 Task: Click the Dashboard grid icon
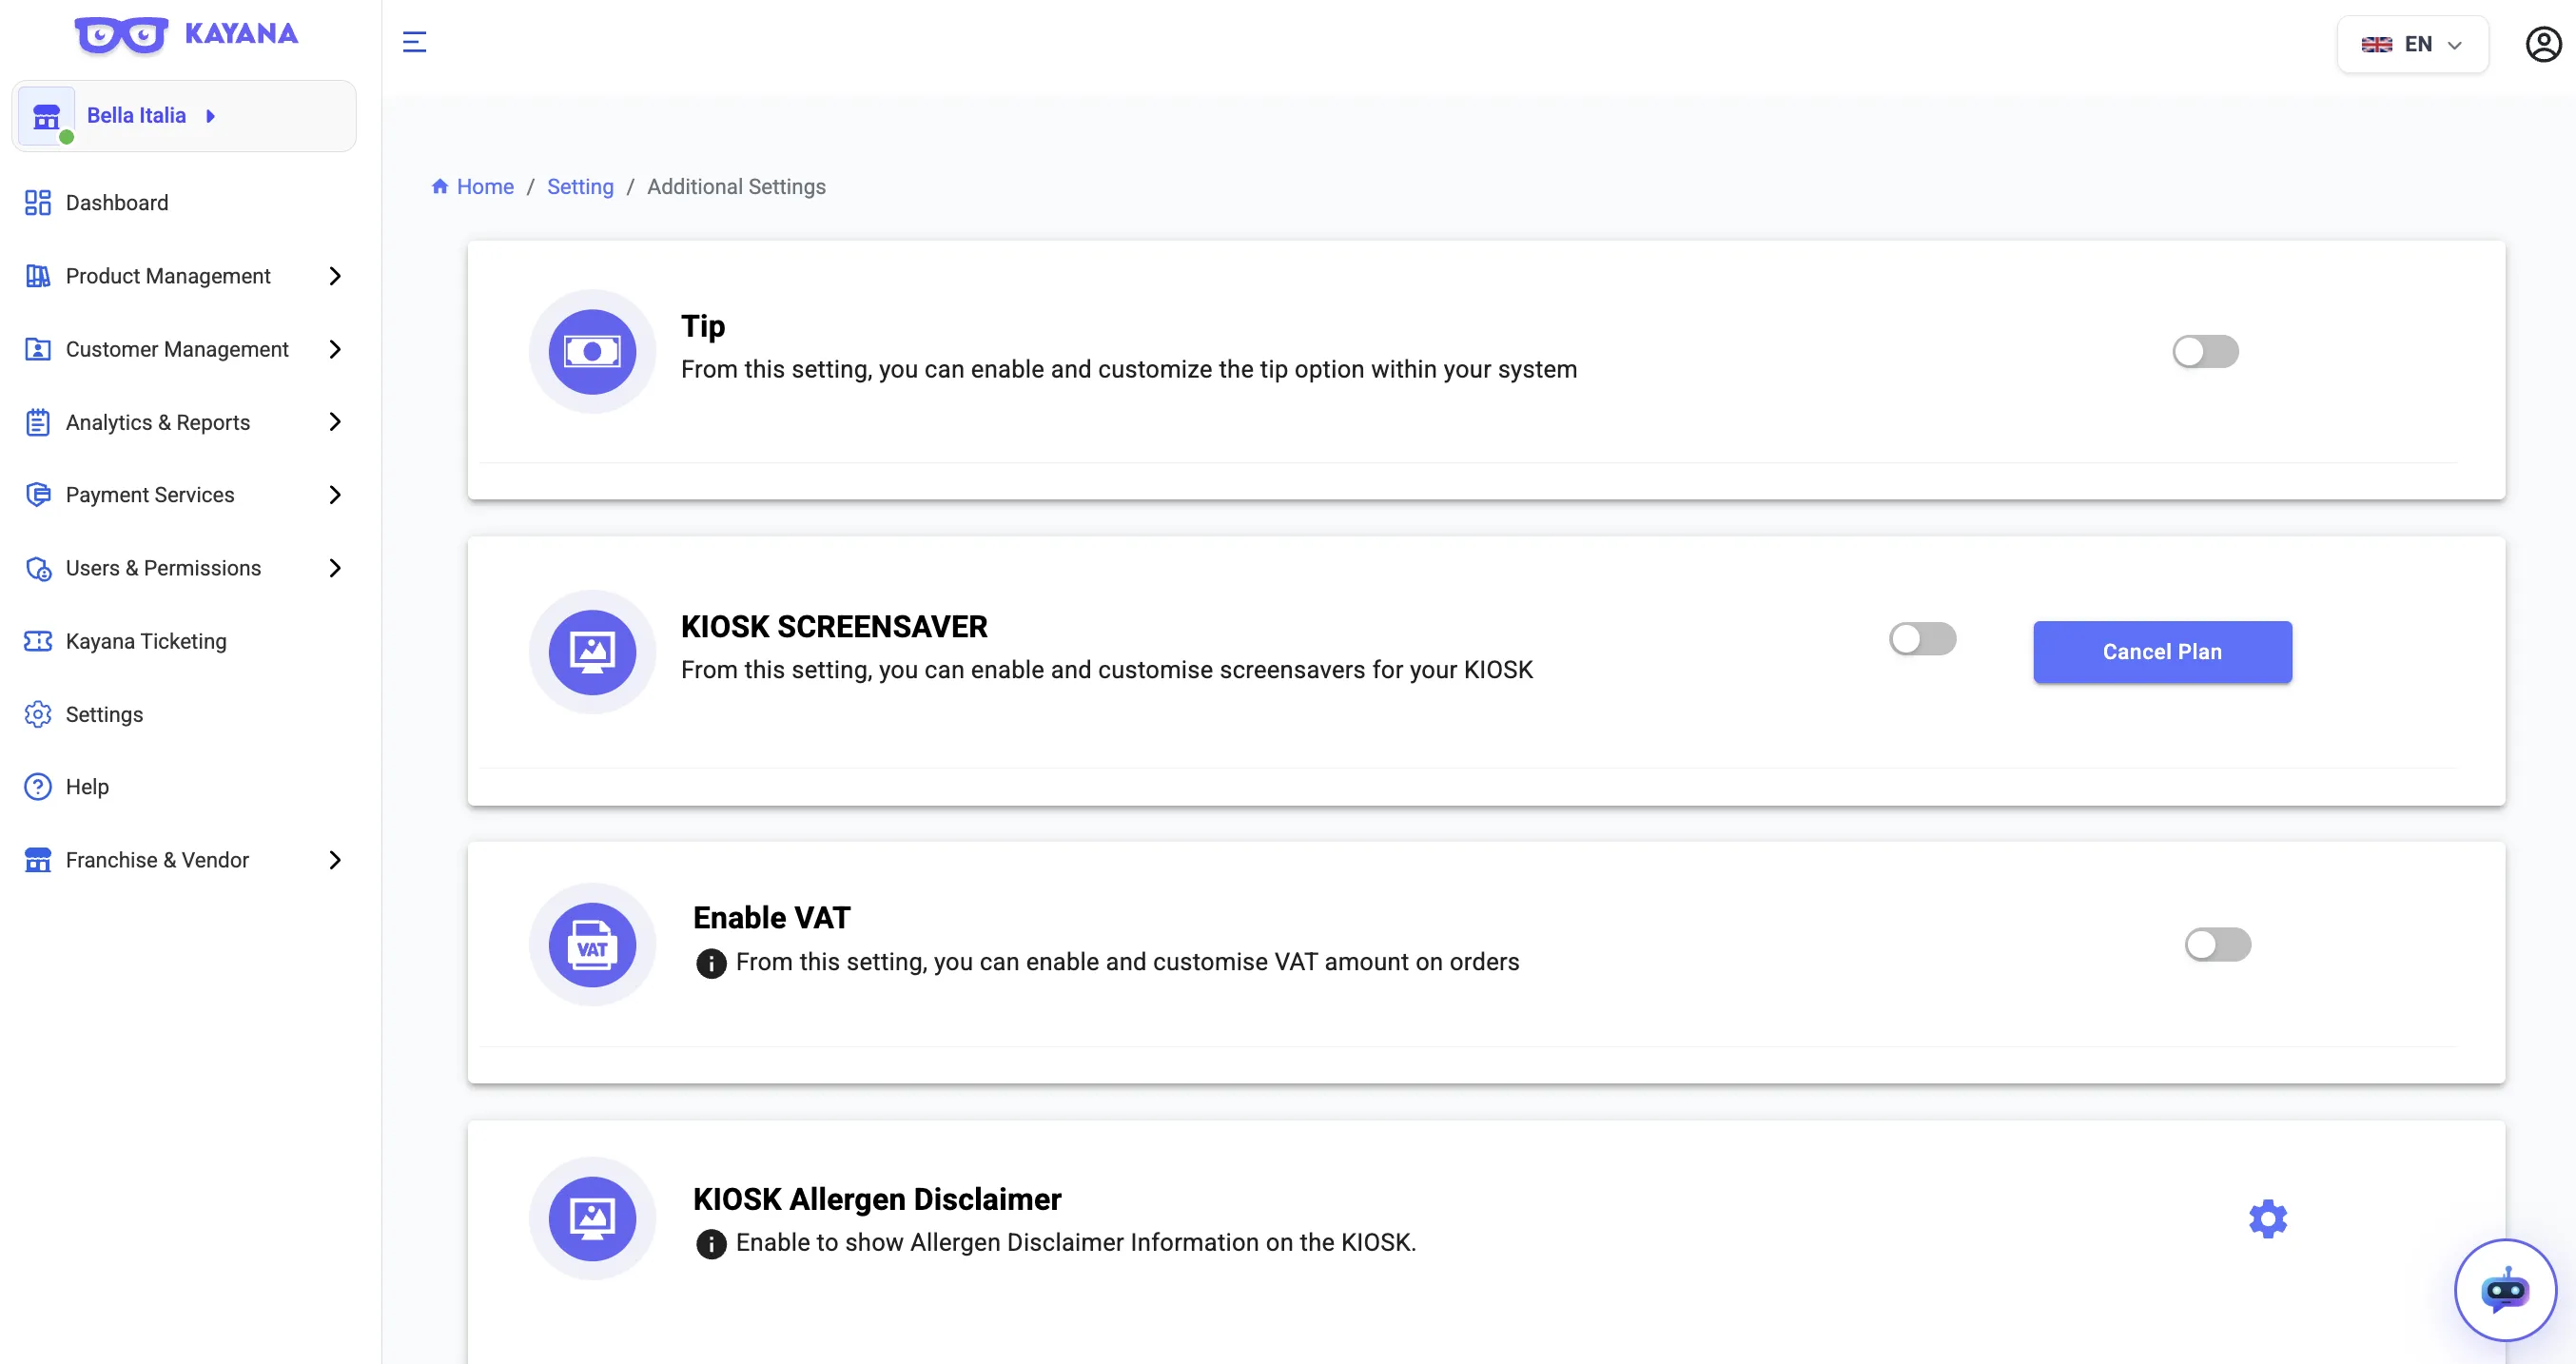coord(38,203)
